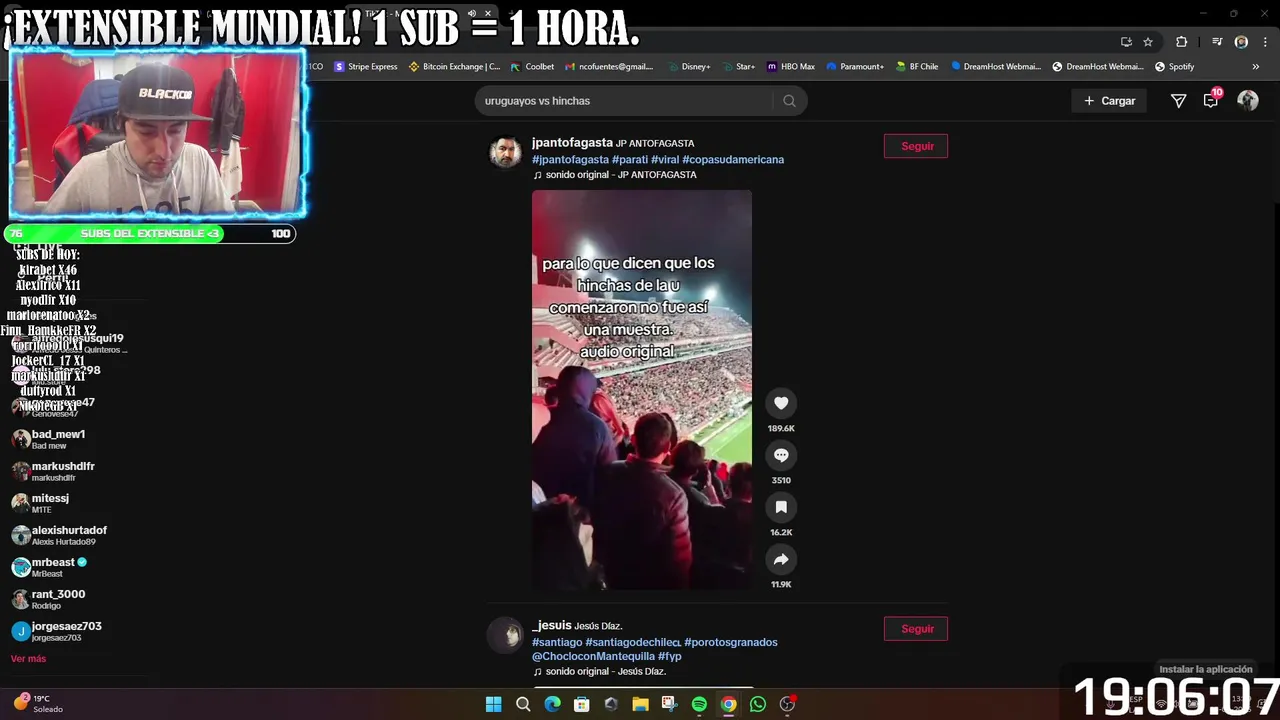Open mitessj account in sidebar

tap(50, 503)
